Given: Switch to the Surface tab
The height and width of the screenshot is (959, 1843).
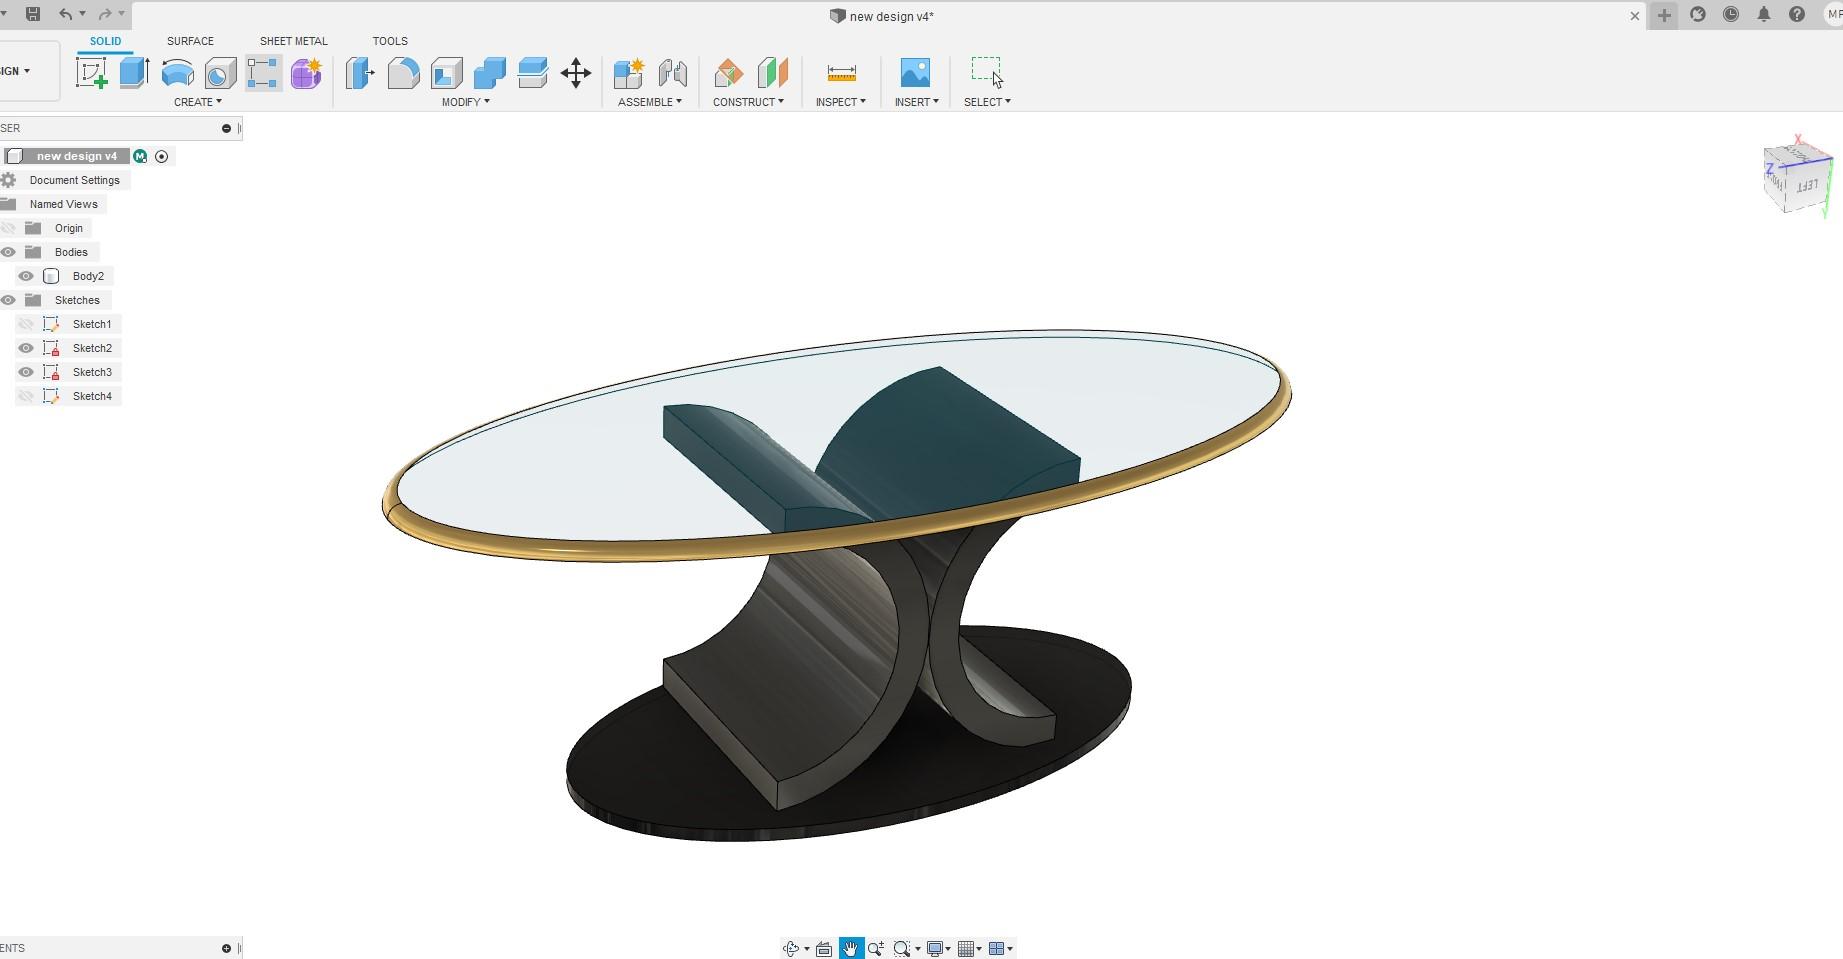Looking at the screenshot, I should pos(189,41).
